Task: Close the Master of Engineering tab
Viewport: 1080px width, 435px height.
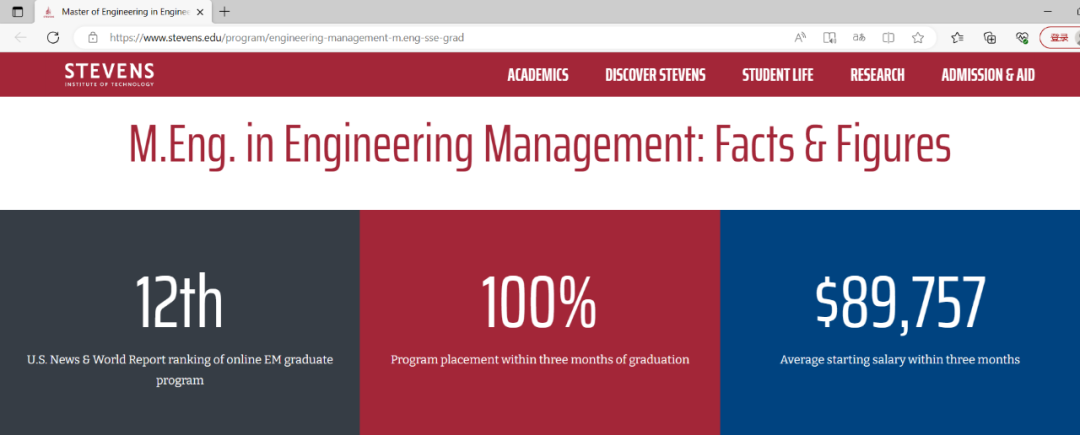Action: point(200,12)
